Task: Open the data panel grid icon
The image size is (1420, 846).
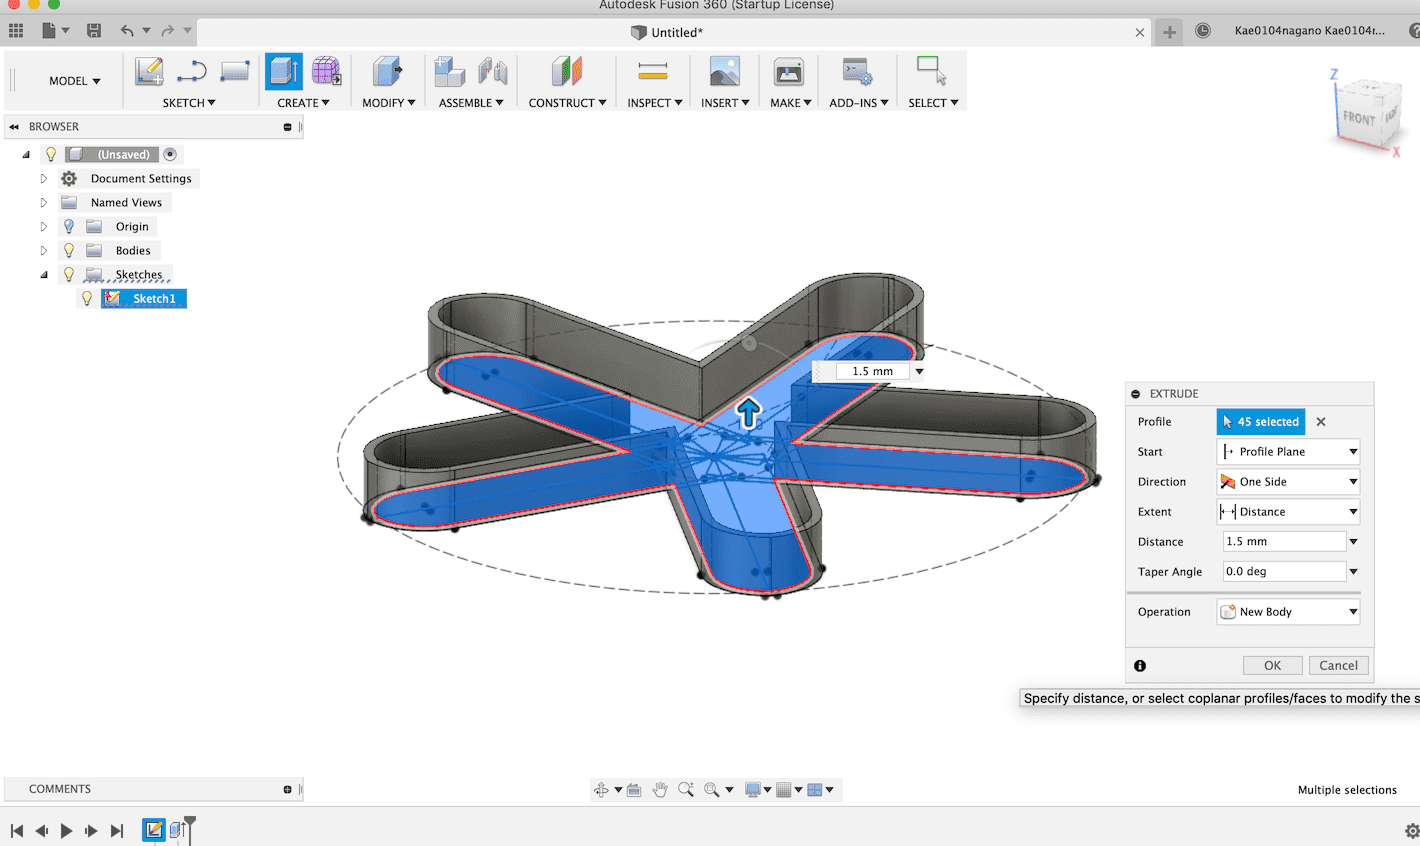Action: click(16, 31)
